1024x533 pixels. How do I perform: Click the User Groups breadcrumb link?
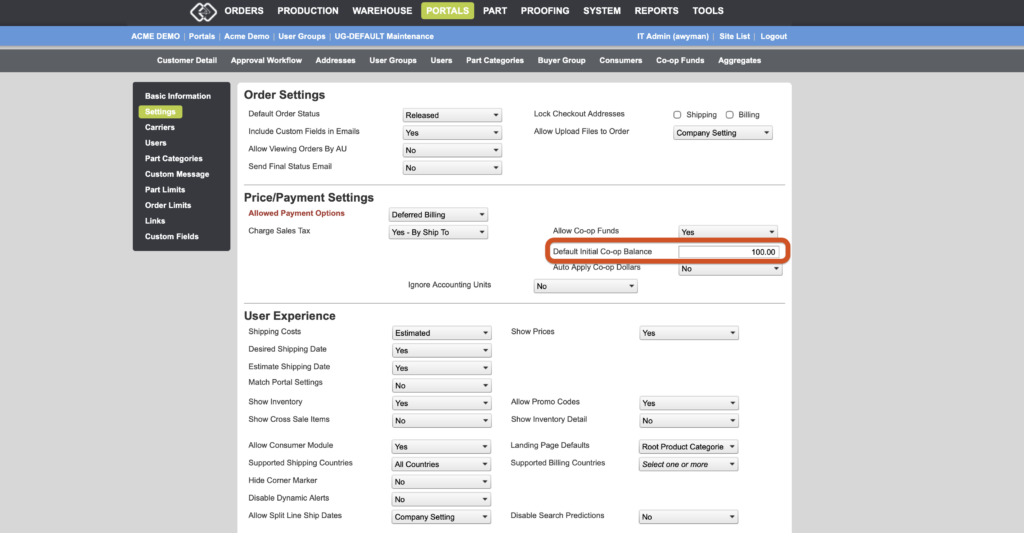[x=302, y=37]
